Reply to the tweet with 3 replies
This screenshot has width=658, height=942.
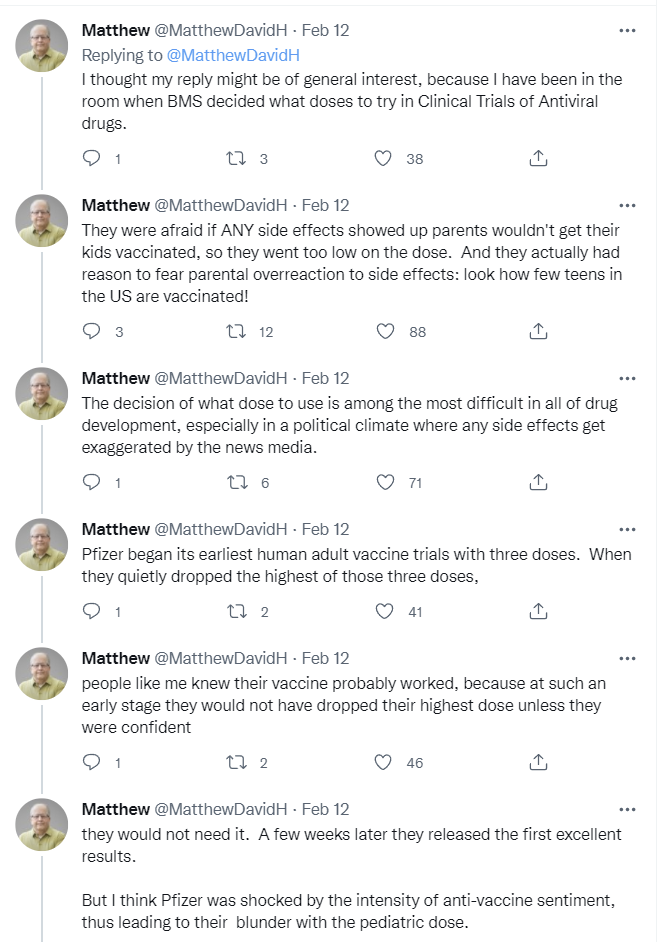(x=92, y=332)
